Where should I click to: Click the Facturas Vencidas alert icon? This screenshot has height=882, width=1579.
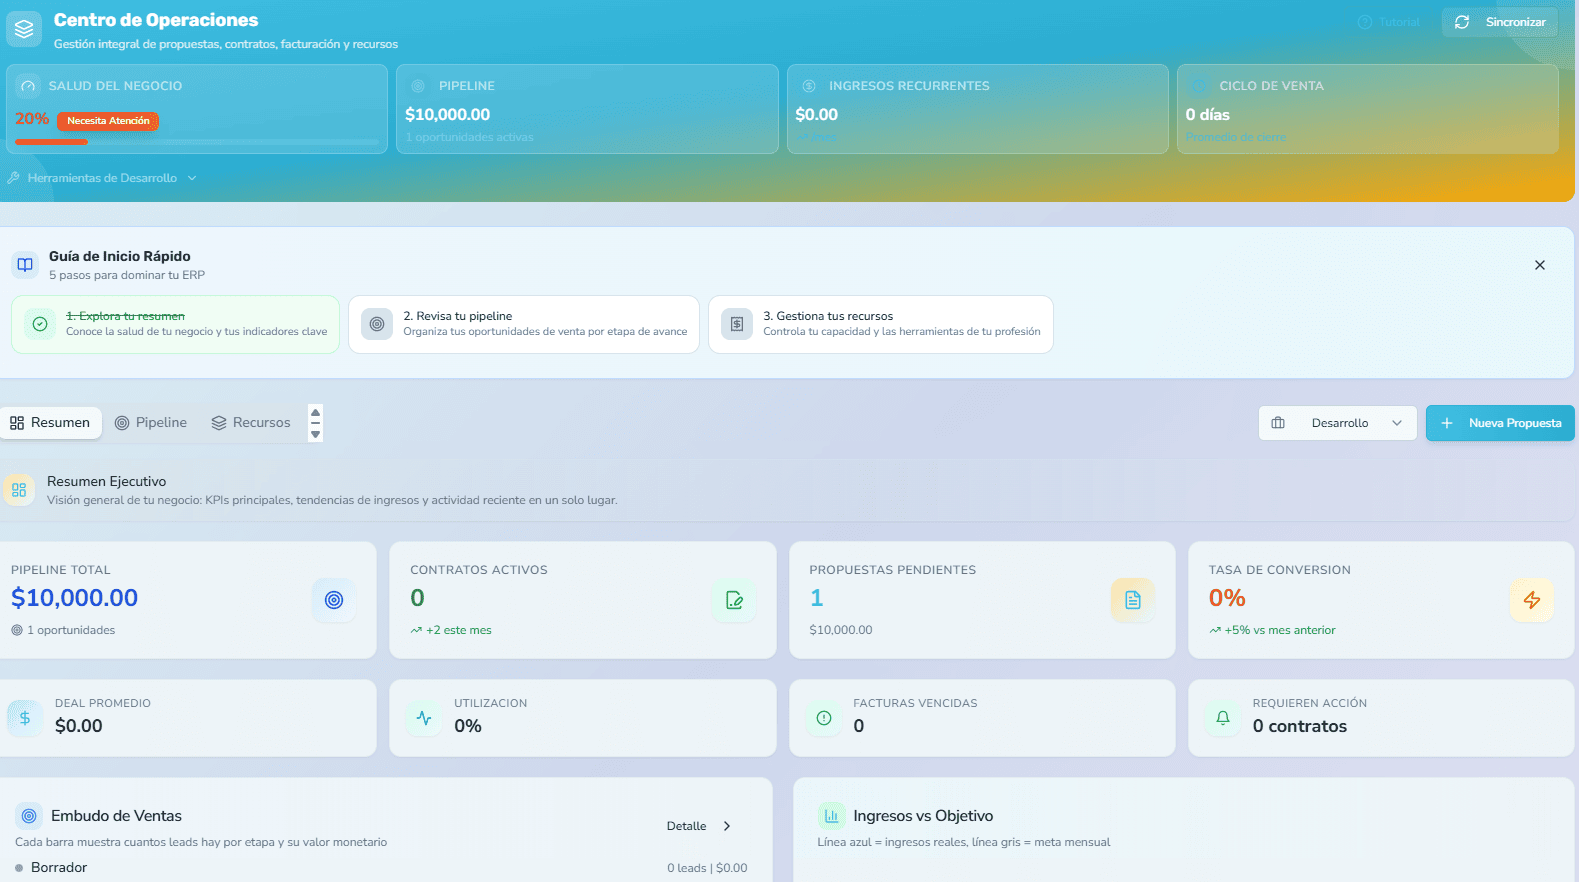pyautogui.click(x=824, y=718)
